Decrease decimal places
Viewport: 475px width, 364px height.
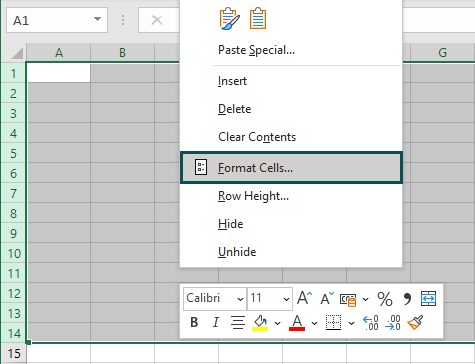point(393,323)
